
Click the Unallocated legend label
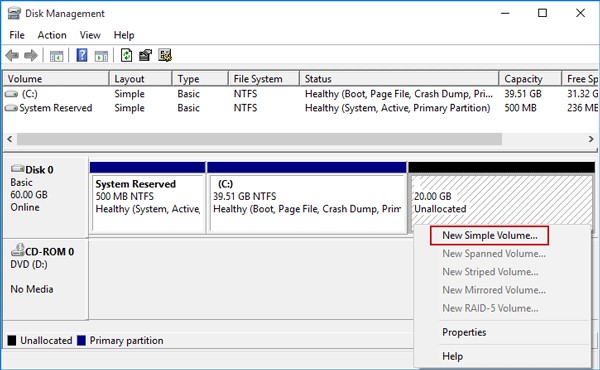[46, 341]
